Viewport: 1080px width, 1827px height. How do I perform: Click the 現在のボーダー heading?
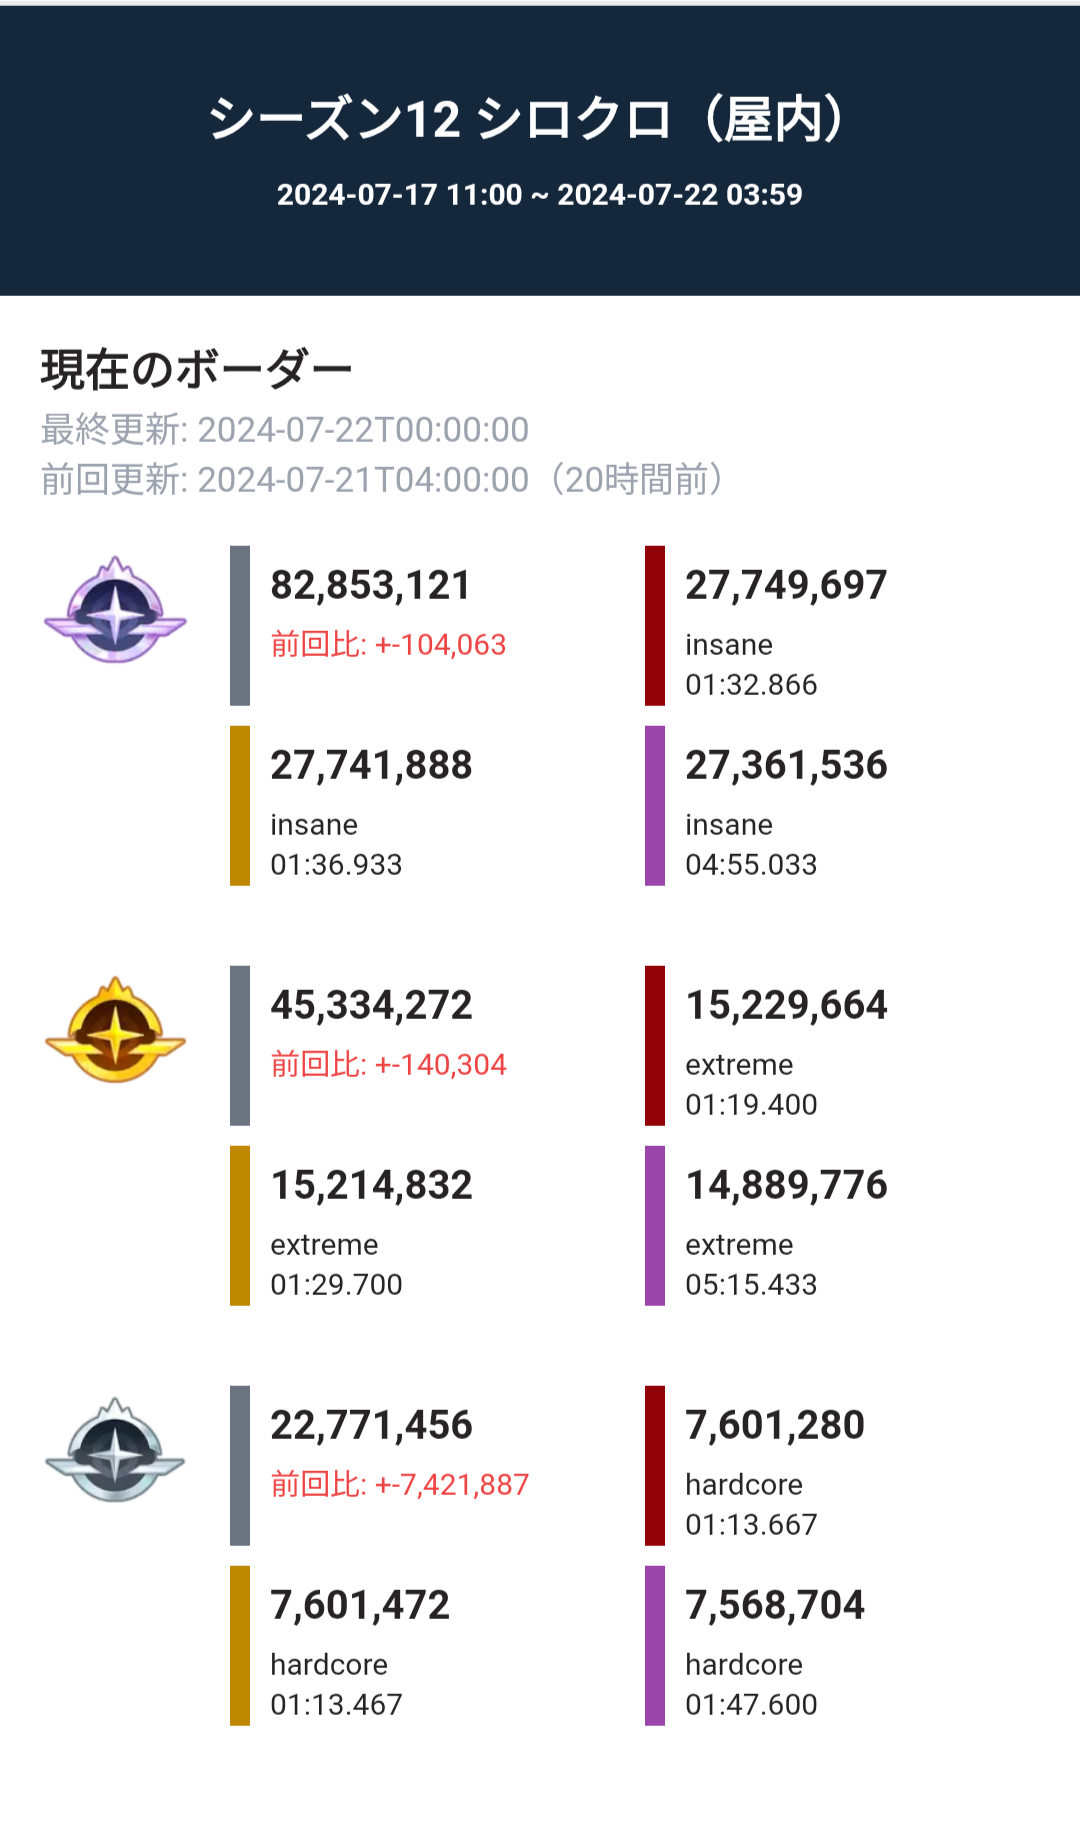click(197, 370)
